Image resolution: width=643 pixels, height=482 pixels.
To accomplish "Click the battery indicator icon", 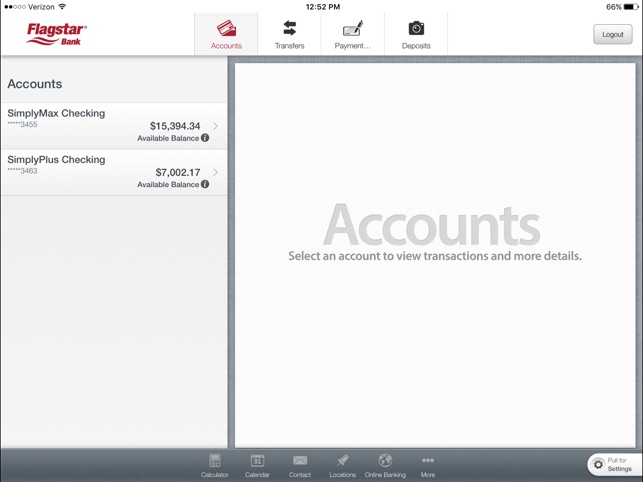I will click(631, 7).
